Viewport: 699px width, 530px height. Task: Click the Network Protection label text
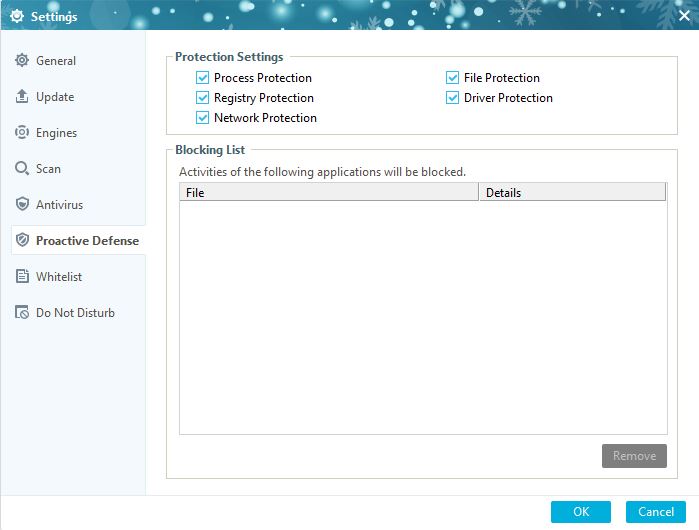(265, 118)
